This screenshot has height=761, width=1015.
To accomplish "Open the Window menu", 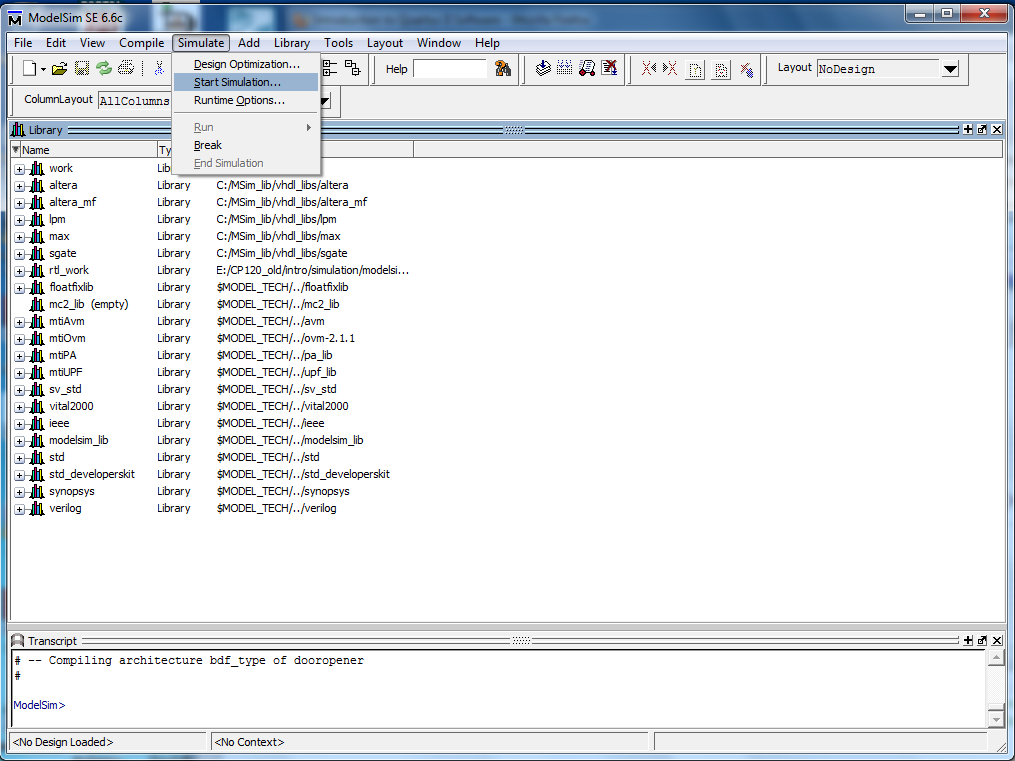I will coord(438,43).
